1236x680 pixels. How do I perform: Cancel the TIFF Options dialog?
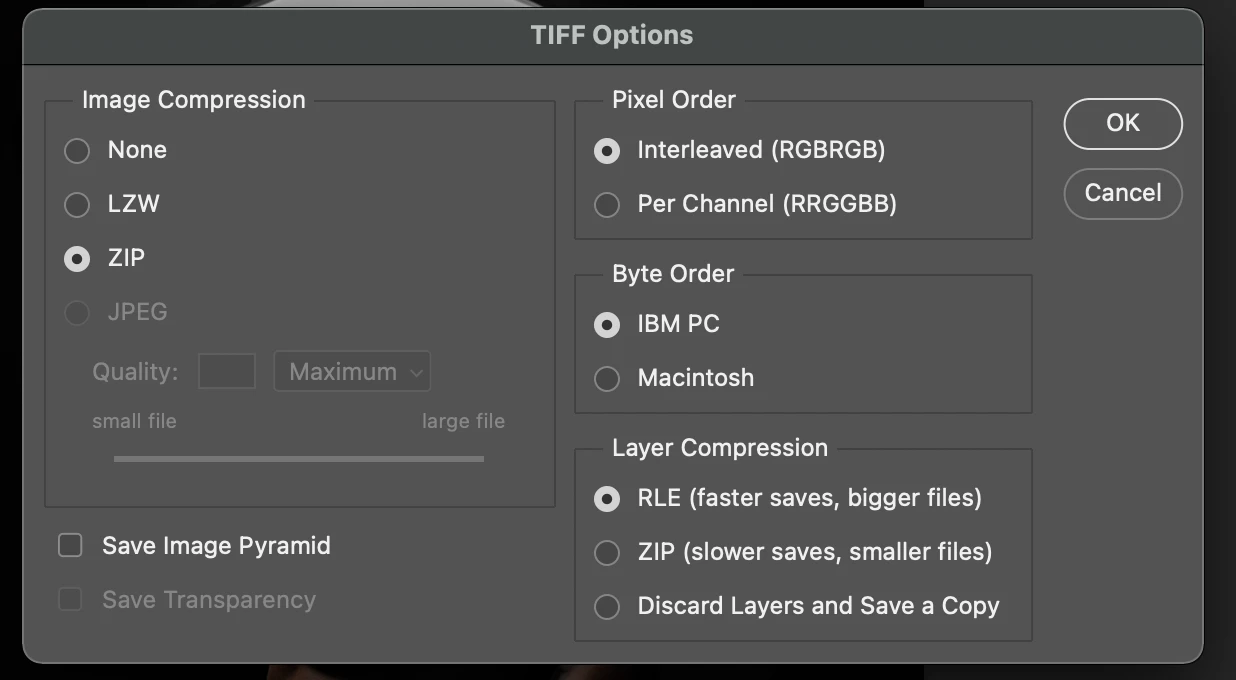point(1123,193)
